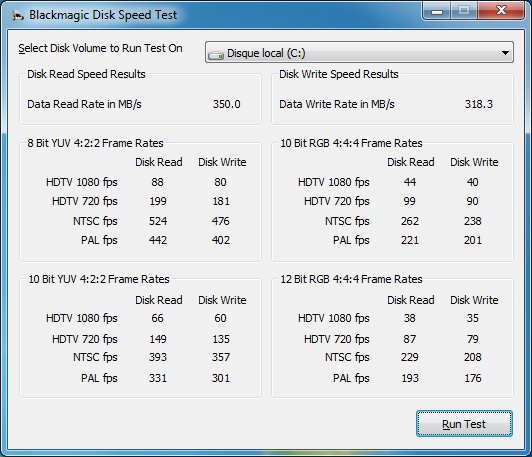Click the Select Disk Volume label
Screen dimensions: 532x457
point(100,48)
